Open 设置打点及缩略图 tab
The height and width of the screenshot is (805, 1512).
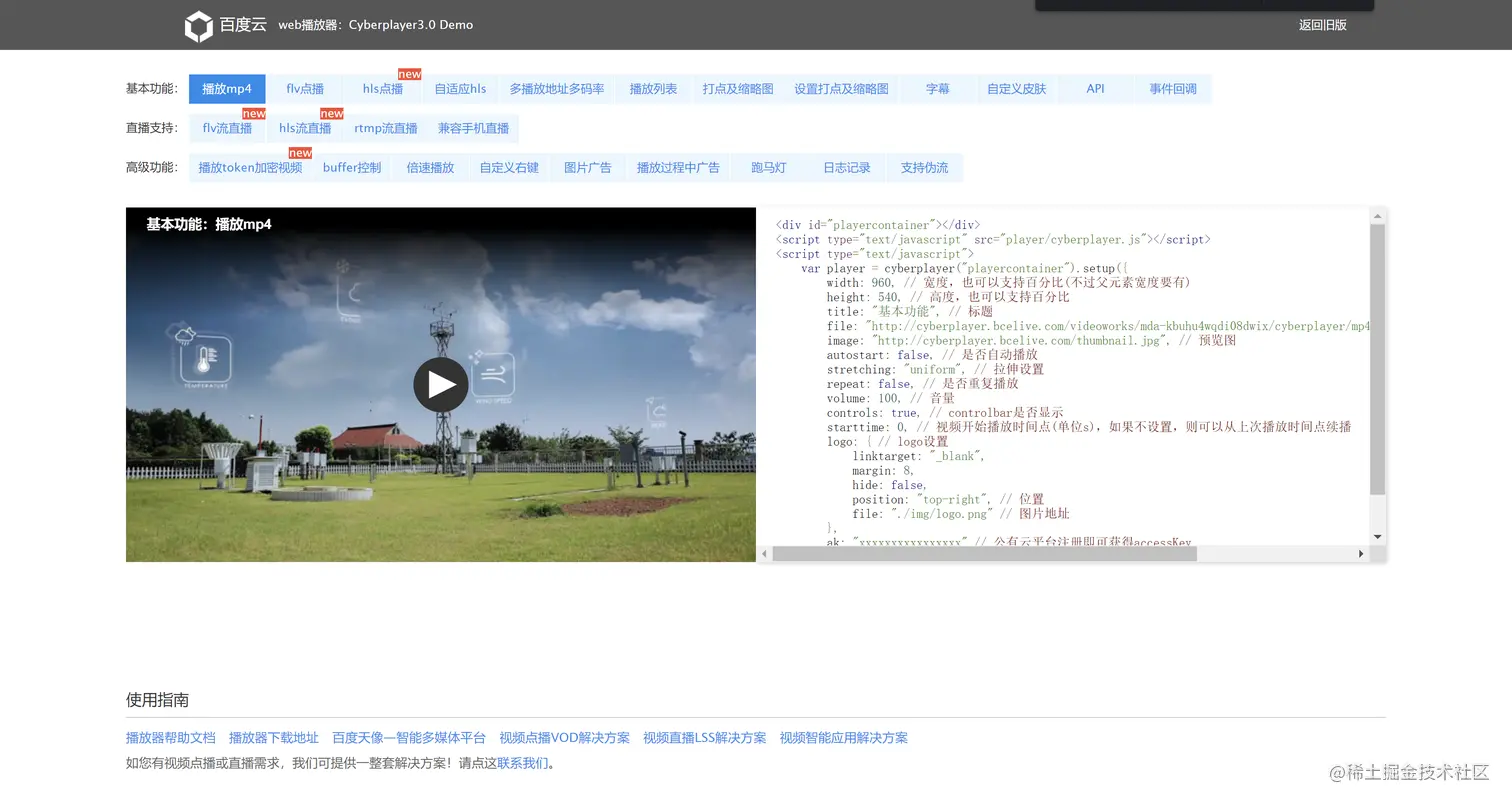point(841,88)
